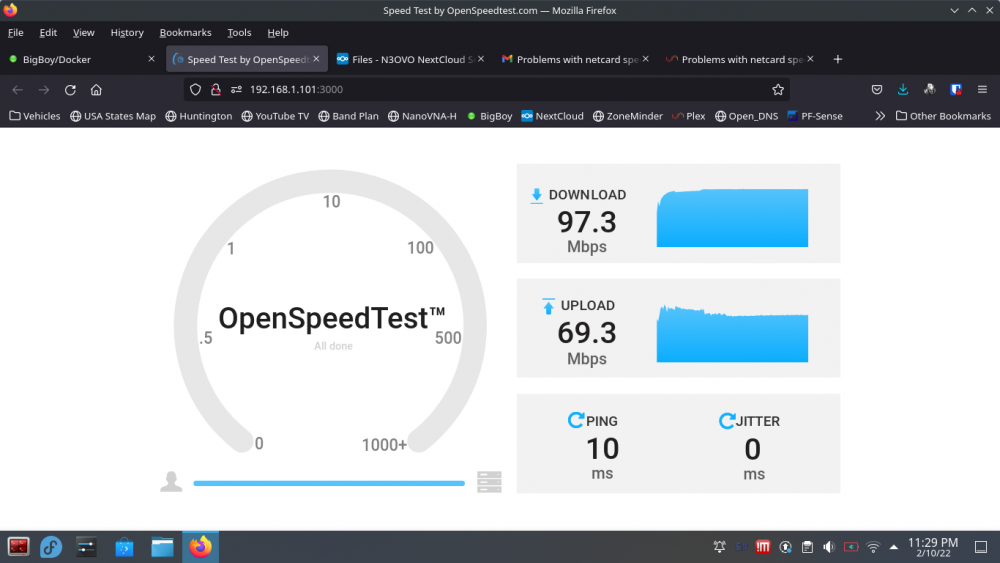Open the Edit menu
This screenshot has height=563, width=1000.
coord(48,33)
